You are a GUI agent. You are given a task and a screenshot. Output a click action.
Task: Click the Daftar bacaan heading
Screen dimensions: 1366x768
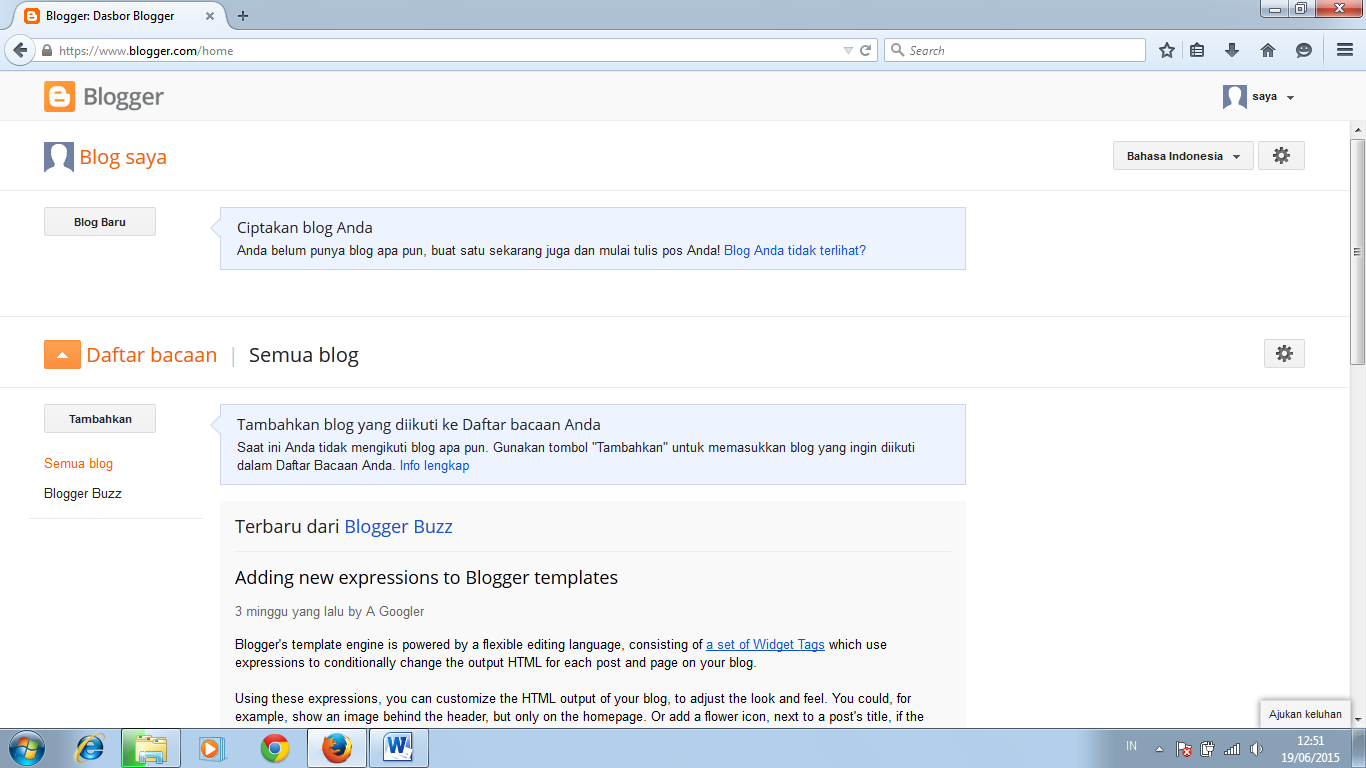click(152, 355)
